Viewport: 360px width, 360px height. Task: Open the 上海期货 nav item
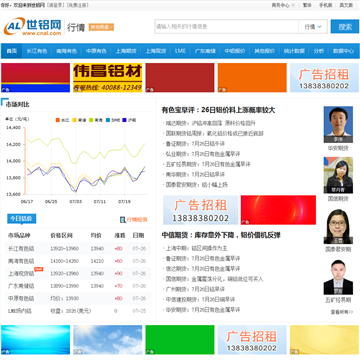tap(126, 51)
